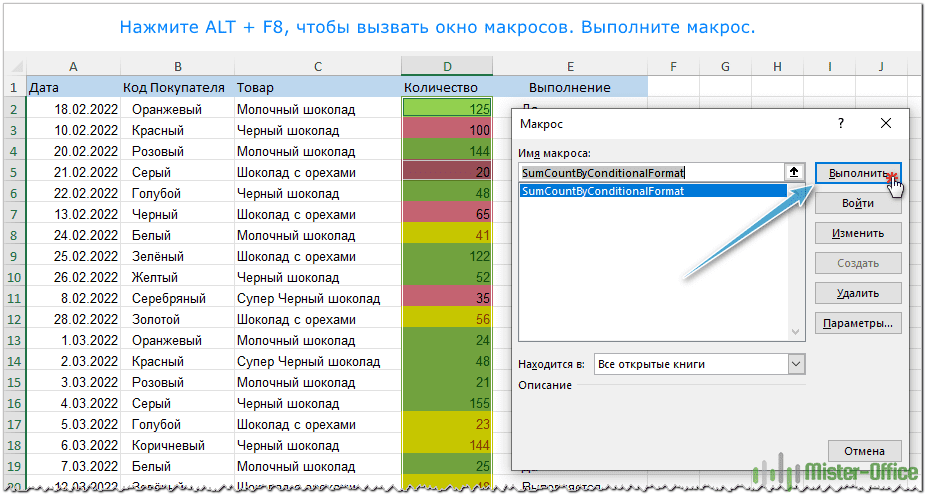Select the cell containing Супер Черный шоколад in row 11
The height and width of the screenshot is (501, 926).
(x=316, y=298)
